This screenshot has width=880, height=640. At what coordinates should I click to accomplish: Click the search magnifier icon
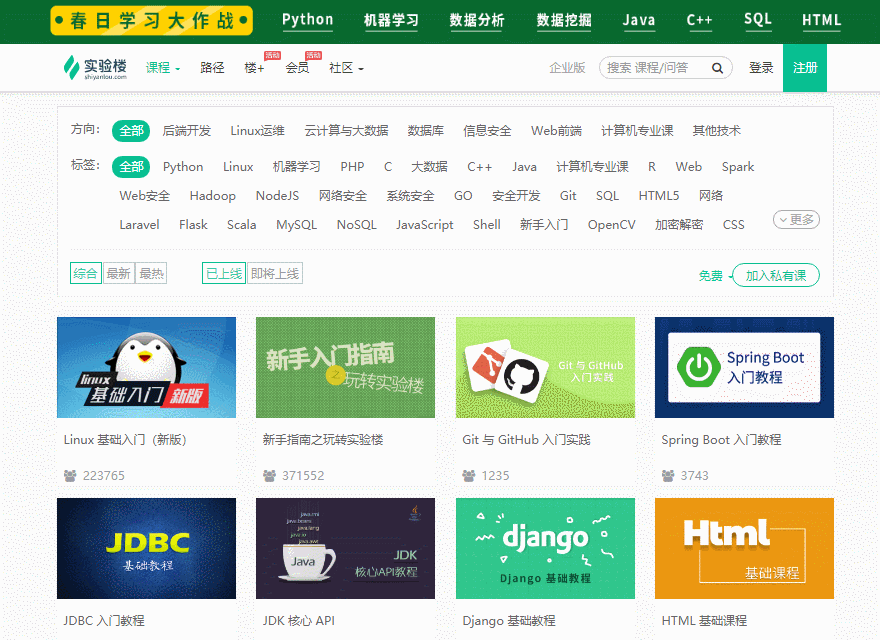(717, 68)
